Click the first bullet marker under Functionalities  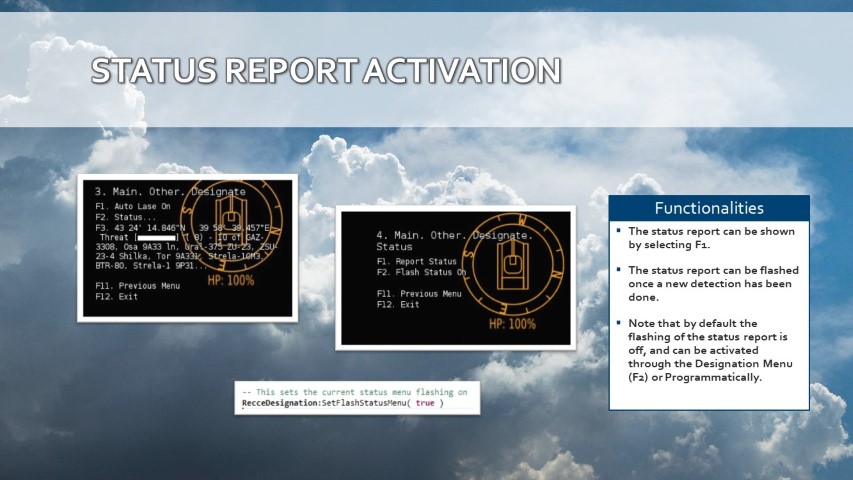click(619, 231)
